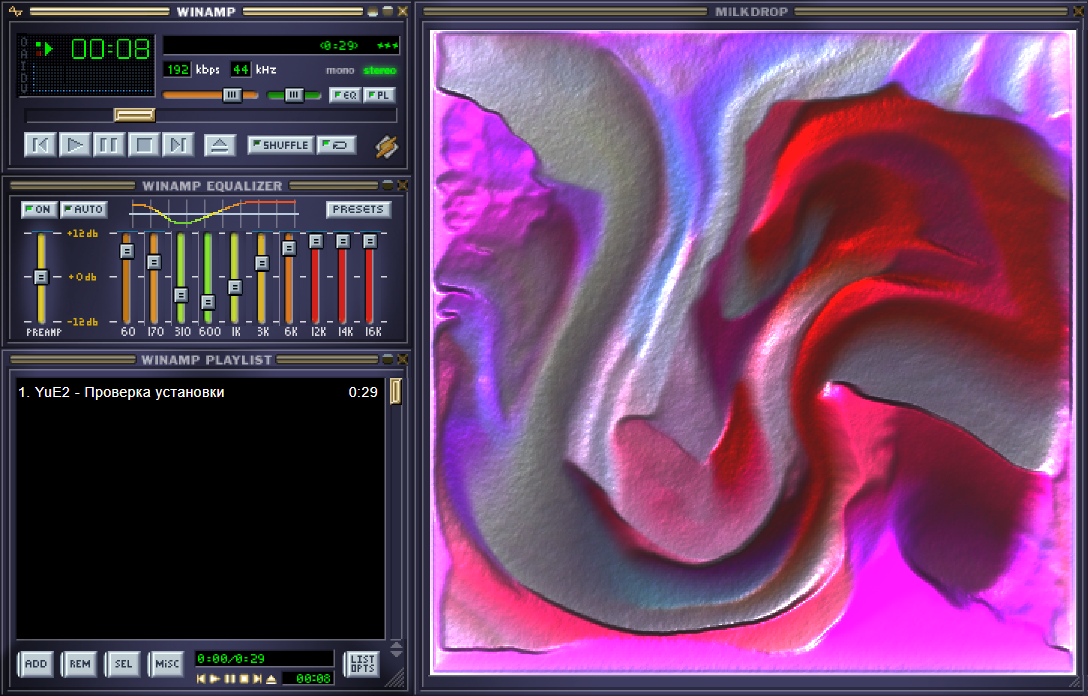Start playback with the large Play button
This screenshot has height=696, width=1088.
tap(74, 145)
